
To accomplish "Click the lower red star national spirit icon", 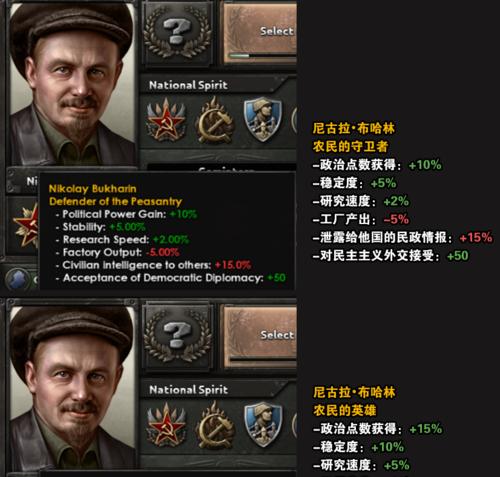I will tap(166, 425).
